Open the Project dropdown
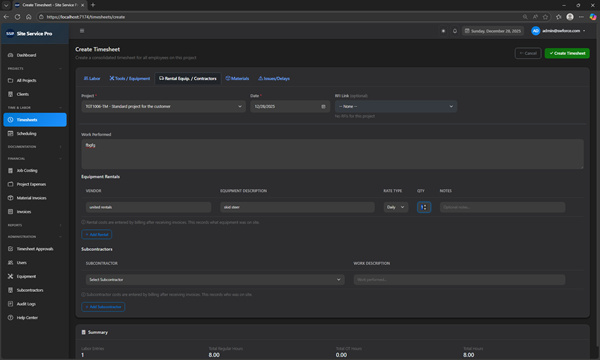This screenshot has width=600, height=360. (x=163, y=106)
